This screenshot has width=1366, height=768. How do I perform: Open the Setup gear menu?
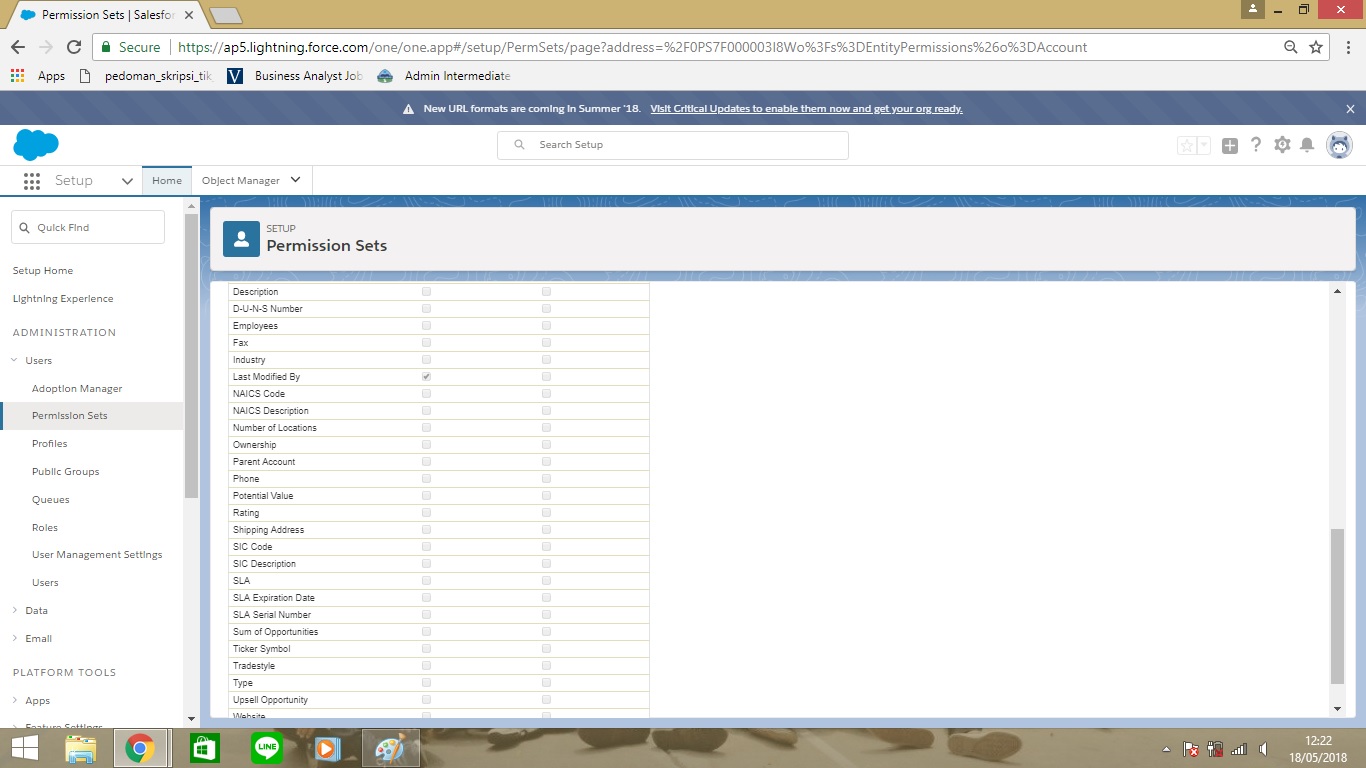(x=1282, y=145)
